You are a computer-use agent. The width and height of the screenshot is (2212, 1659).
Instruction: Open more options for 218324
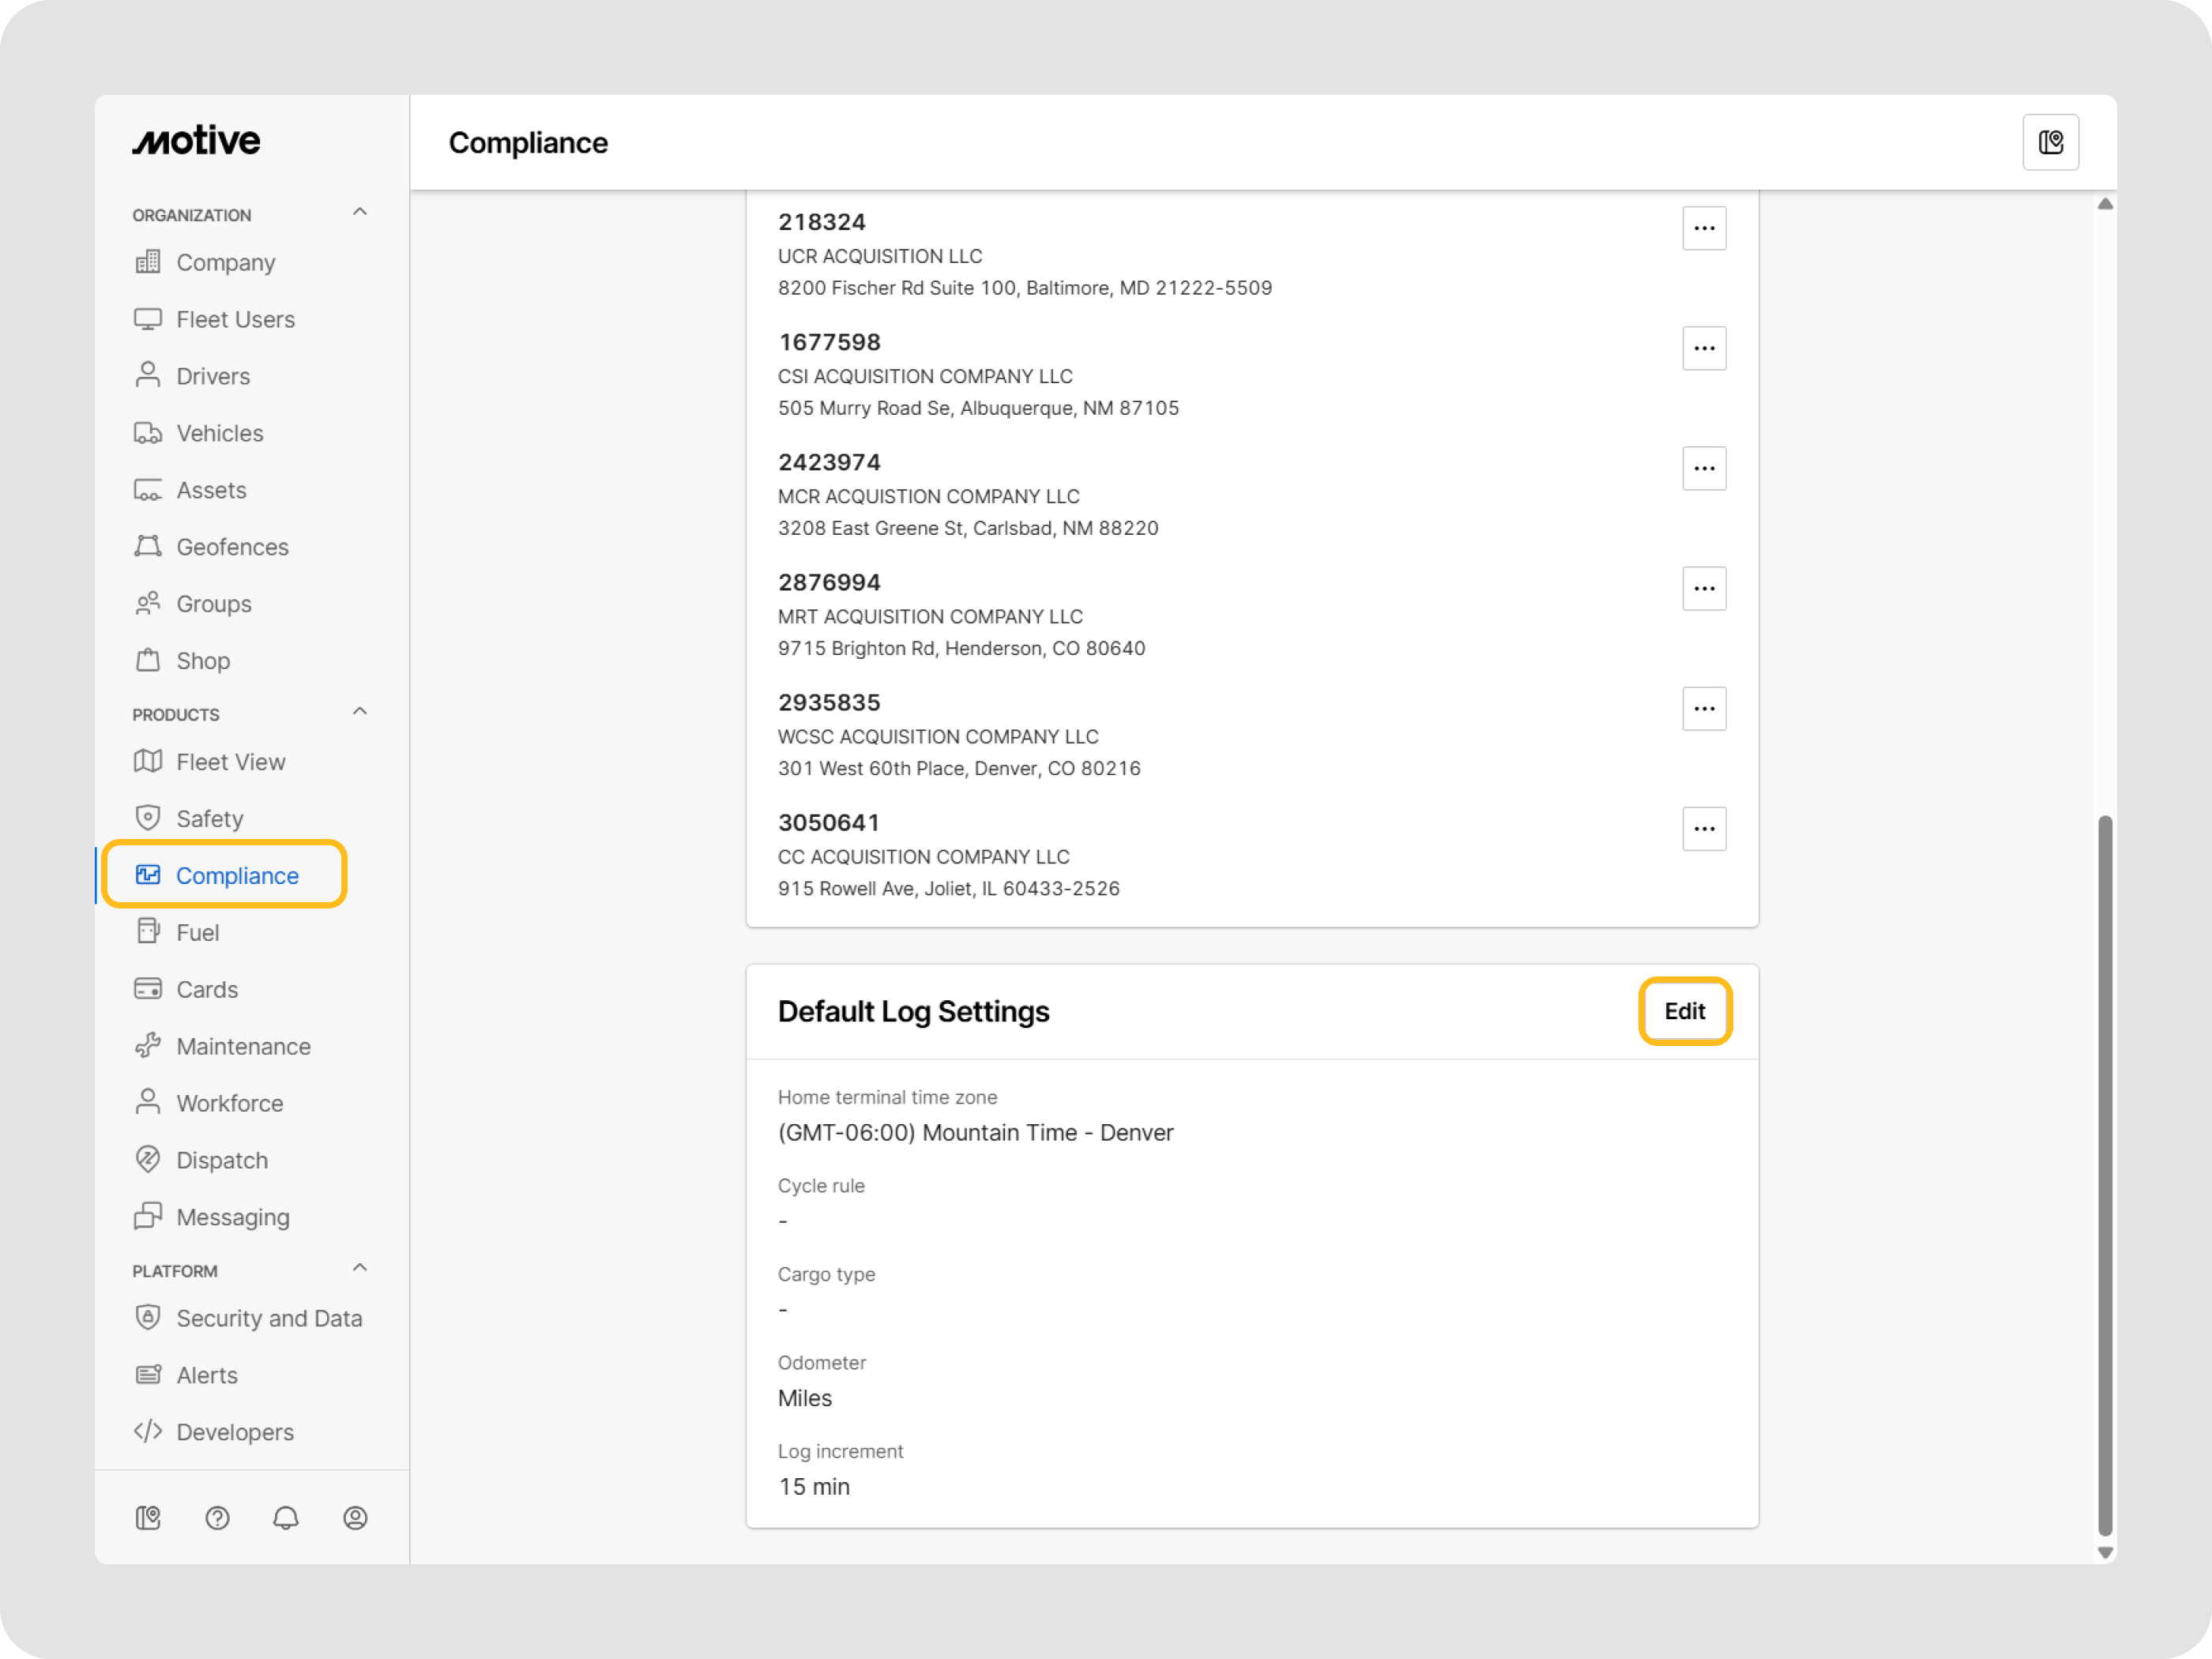point(1703,229)
